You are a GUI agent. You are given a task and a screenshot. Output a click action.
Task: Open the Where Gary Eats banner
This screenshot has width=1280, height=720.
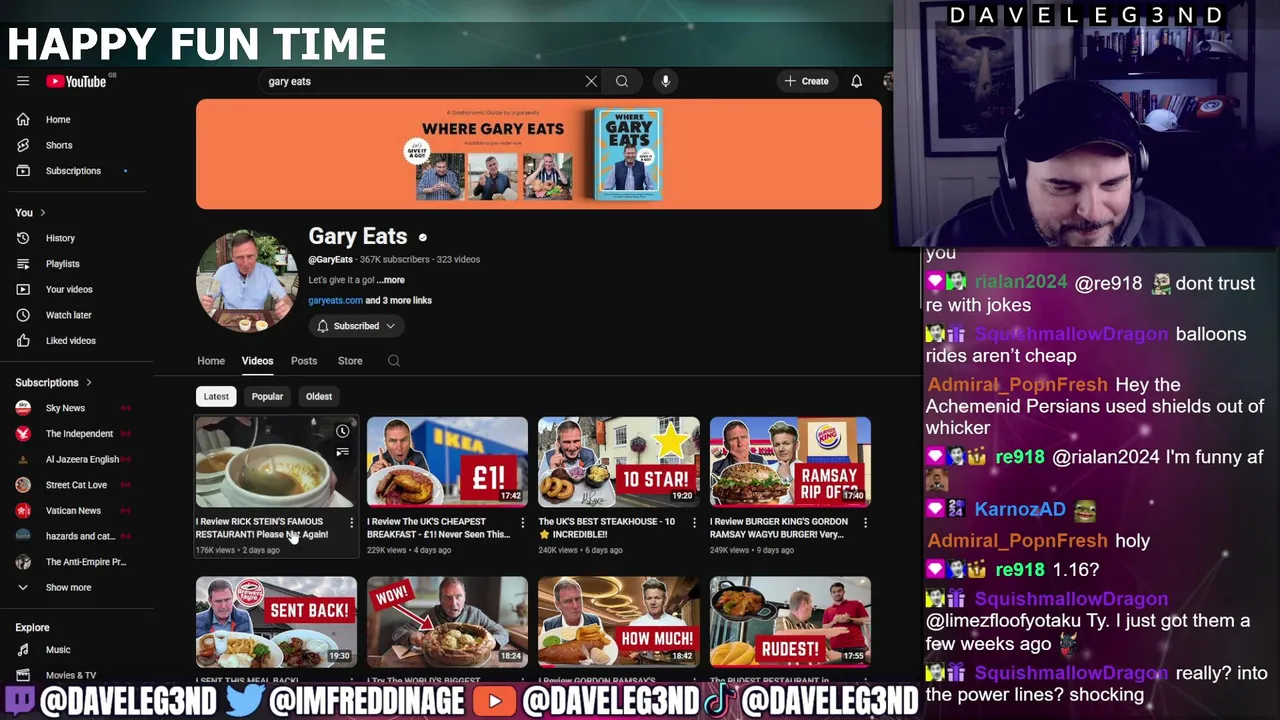[x=539, y=154]
